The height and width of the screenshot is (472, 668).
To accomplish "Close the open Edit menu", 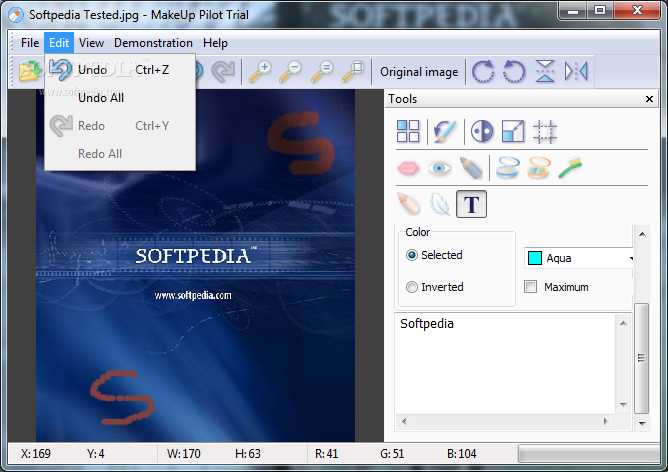I will 59,43.
